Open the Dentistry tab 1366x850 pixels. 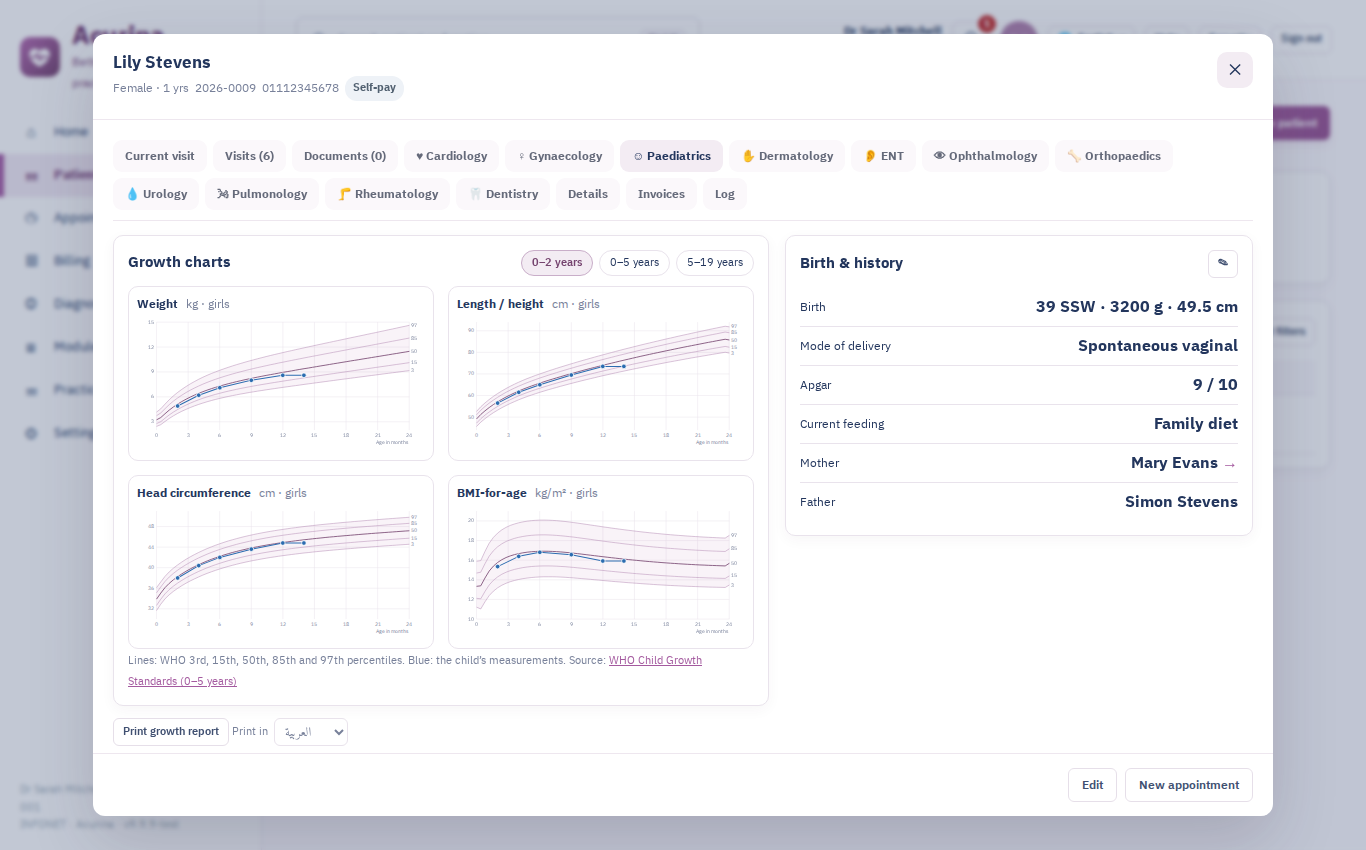pos(503,194)
